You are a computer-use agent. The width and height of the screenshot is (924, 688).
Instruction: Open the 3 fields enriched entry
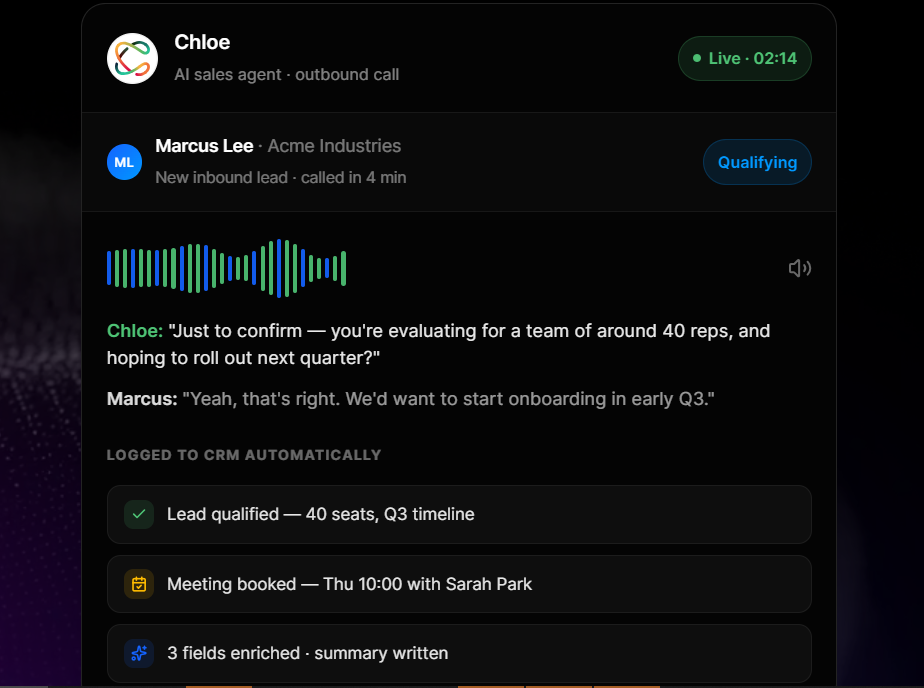click(459, 653)
